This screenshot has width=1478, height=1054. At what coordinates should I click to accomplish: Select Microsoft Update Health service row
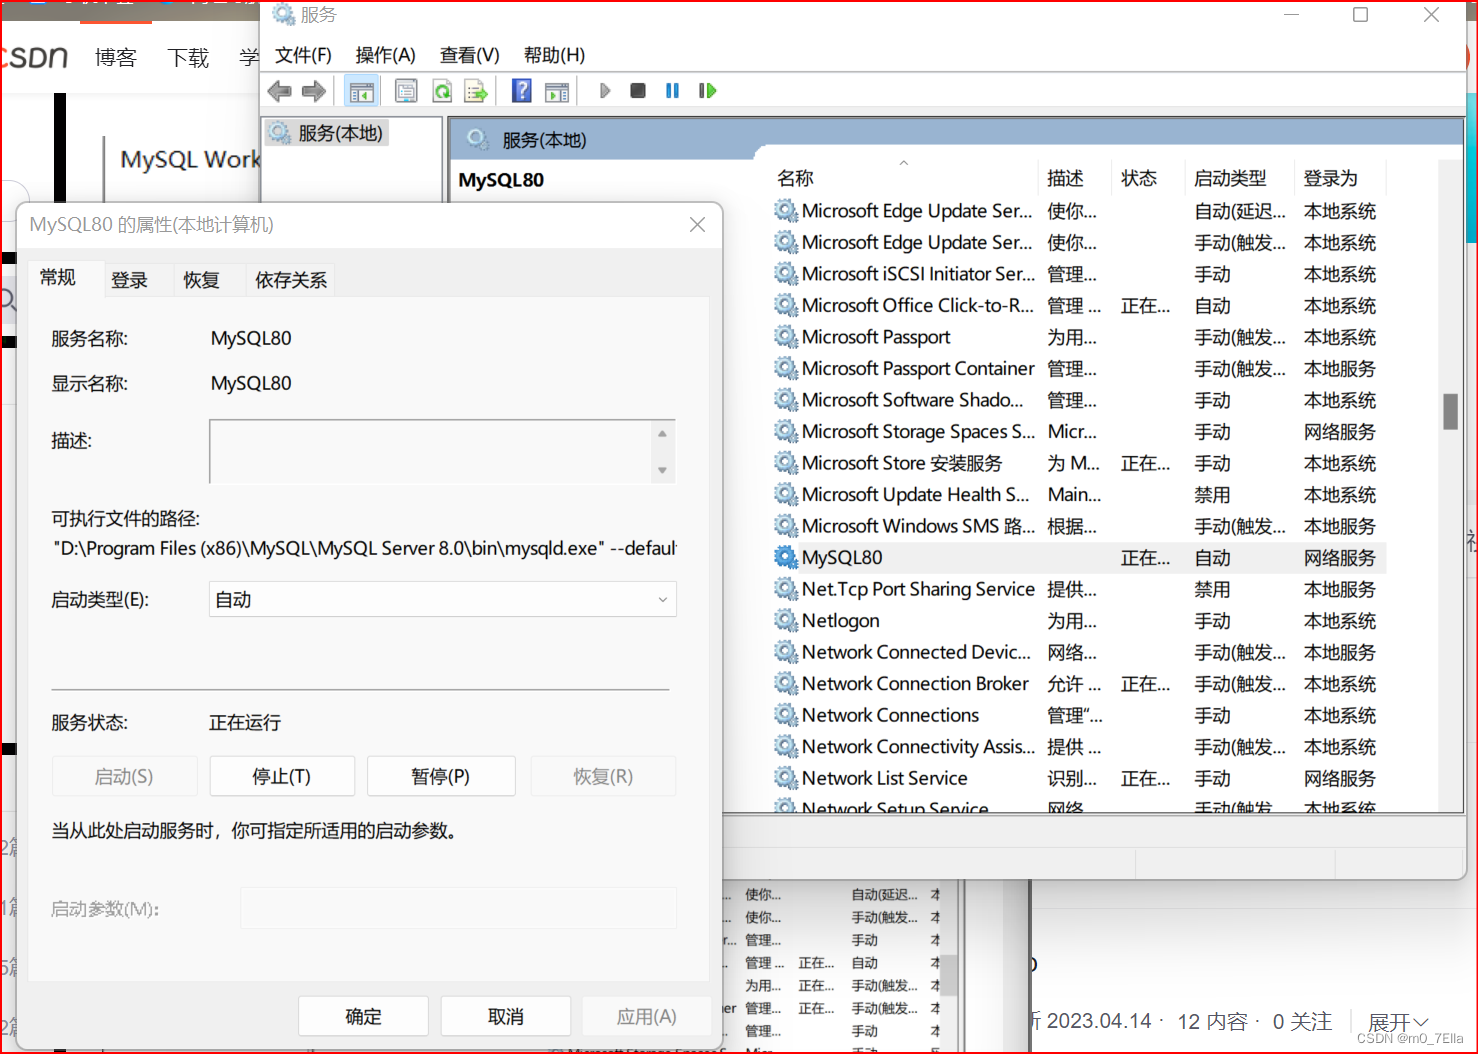pyautogui.click(x=1079, y=495)
